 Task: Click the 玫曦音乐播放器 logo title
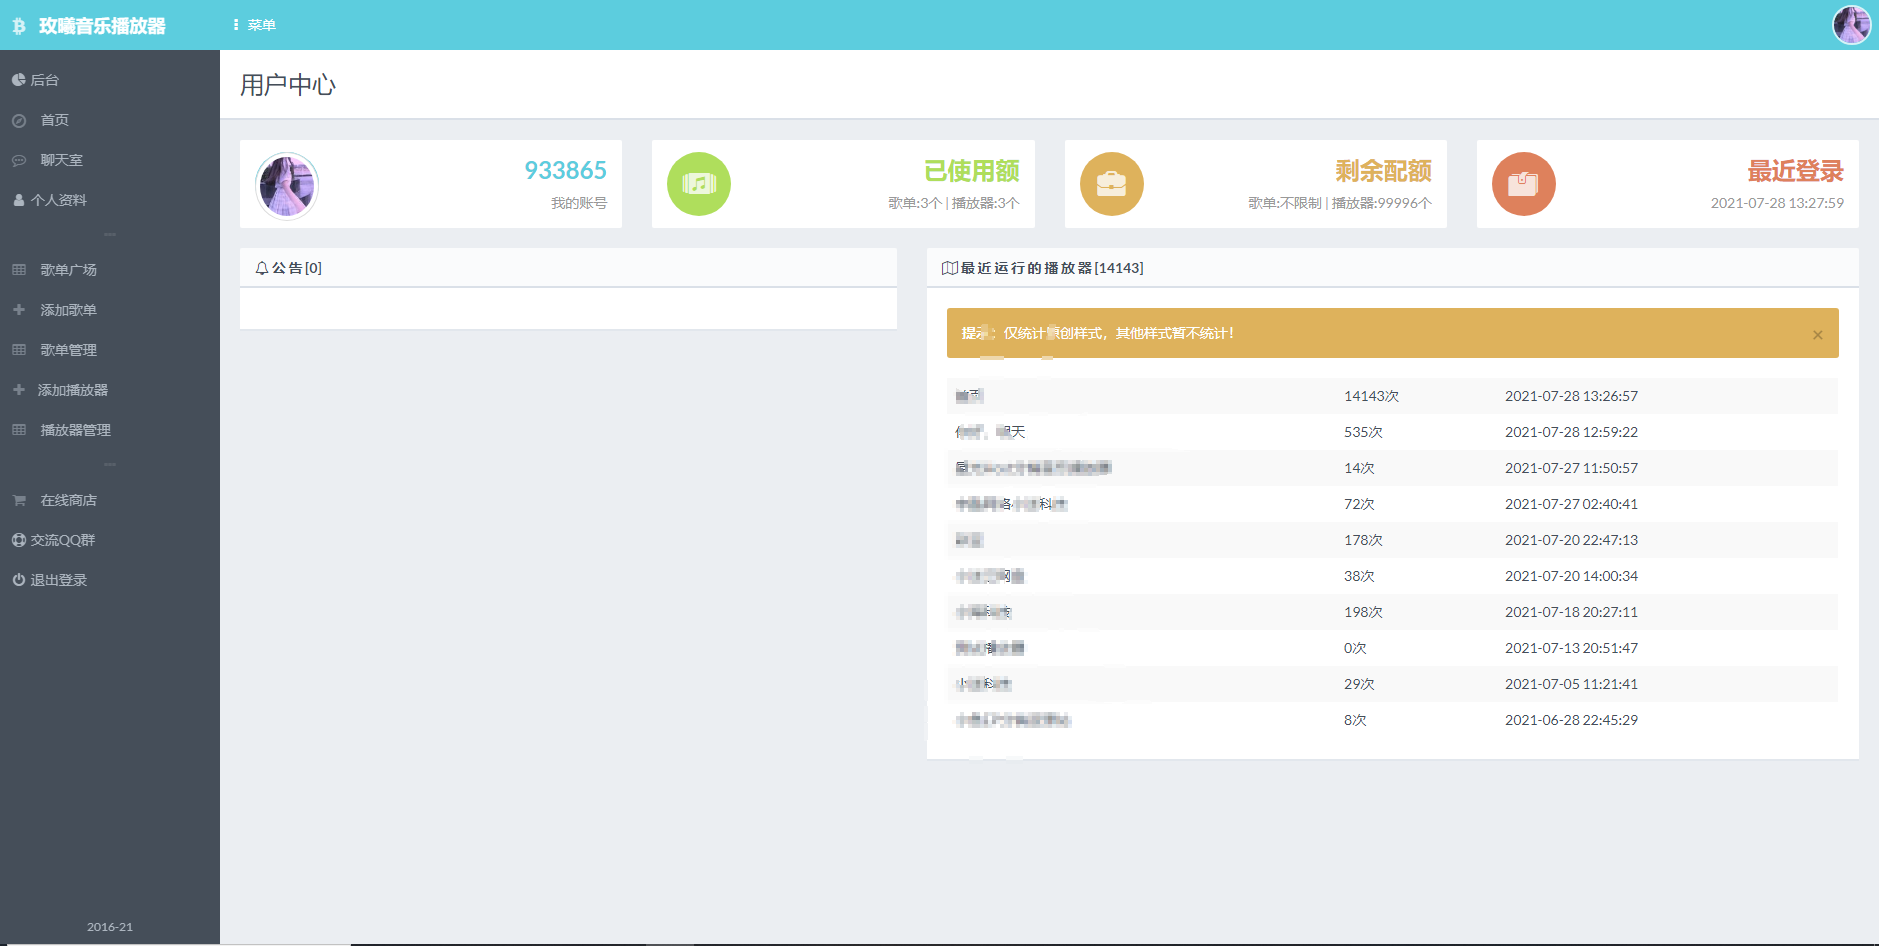point(101,26)
